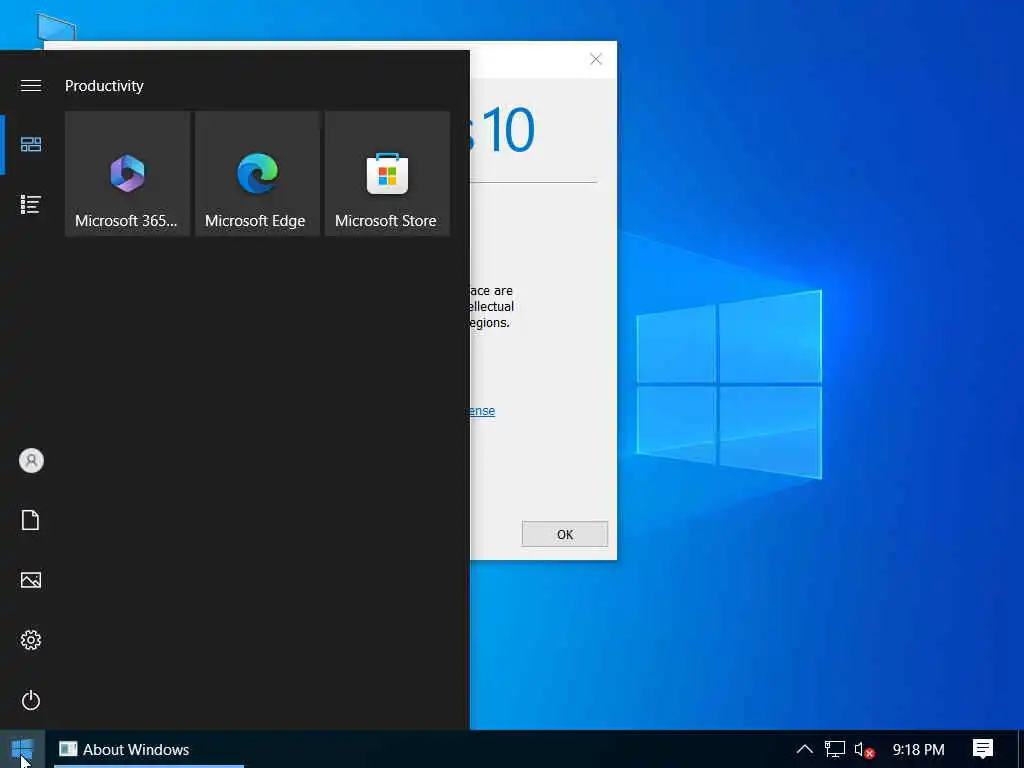This screenshot has height=768, width=1024.
Task: Switch to the All apps list icon
Action: click(31, 204)
